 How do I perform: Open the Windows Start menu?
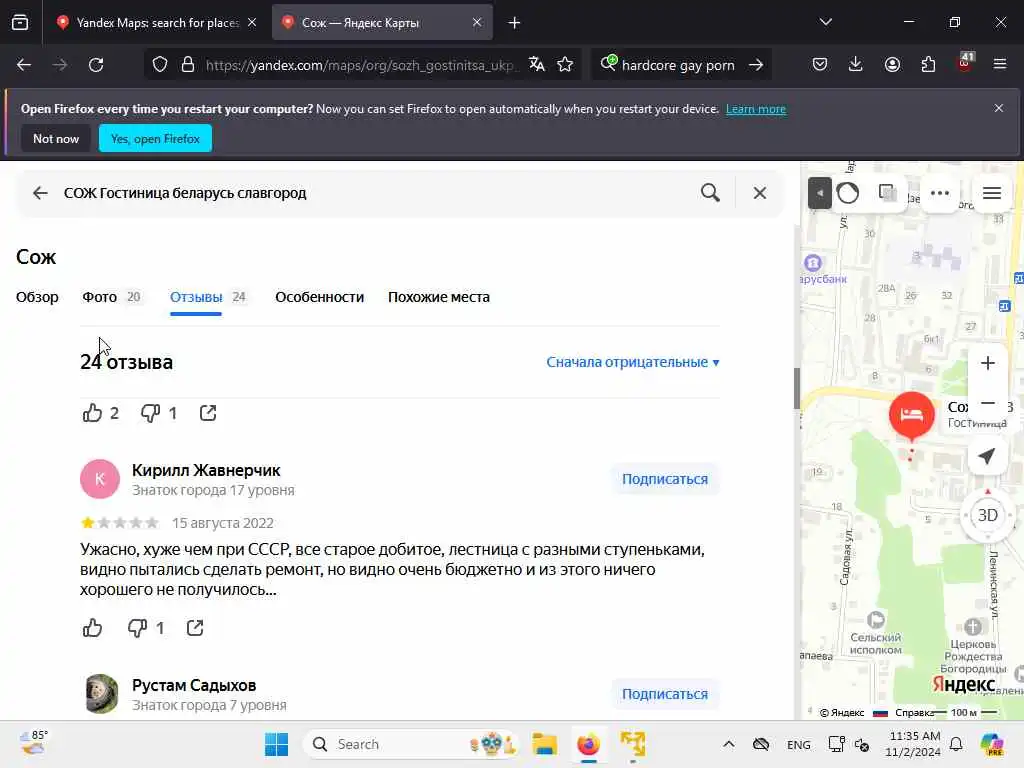[276, 744]
